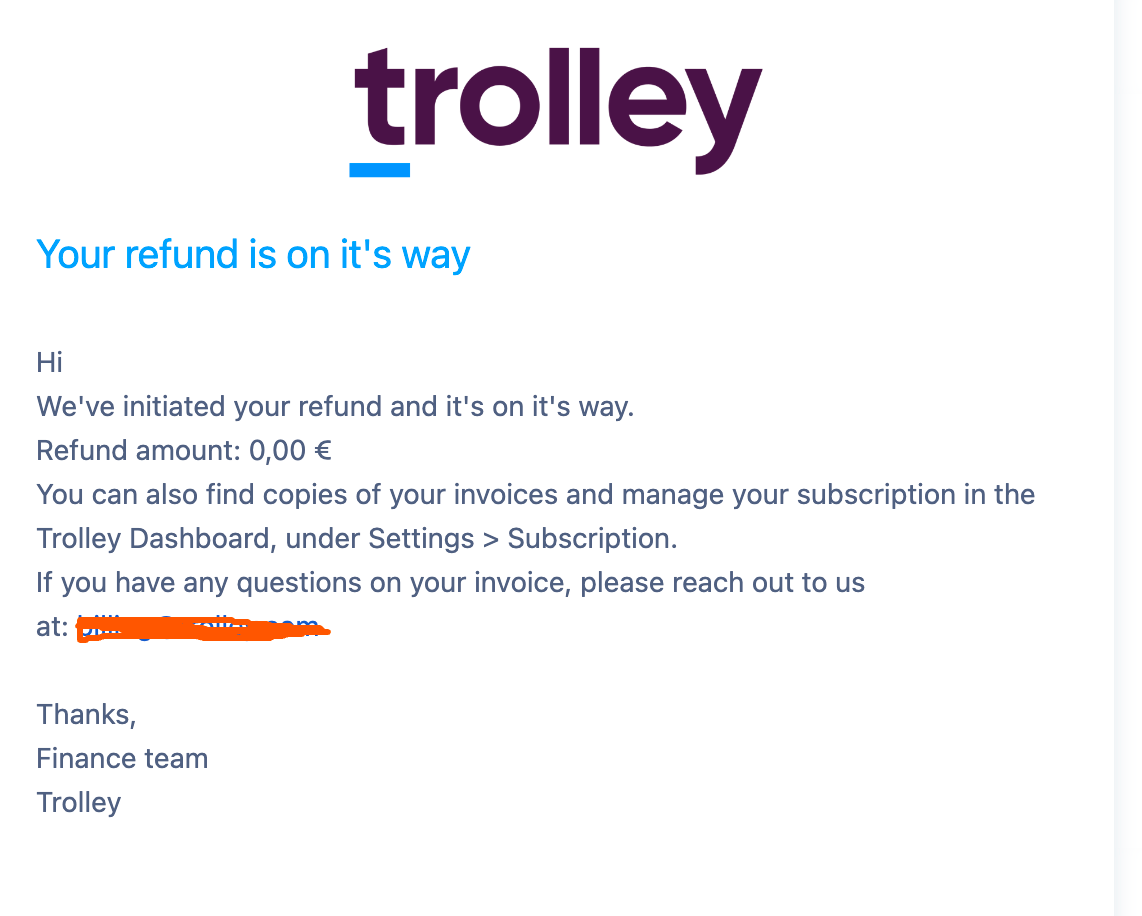
Task: Click the 0,00 € refund value
Action: pyautogui.click(x=289, y=451)
